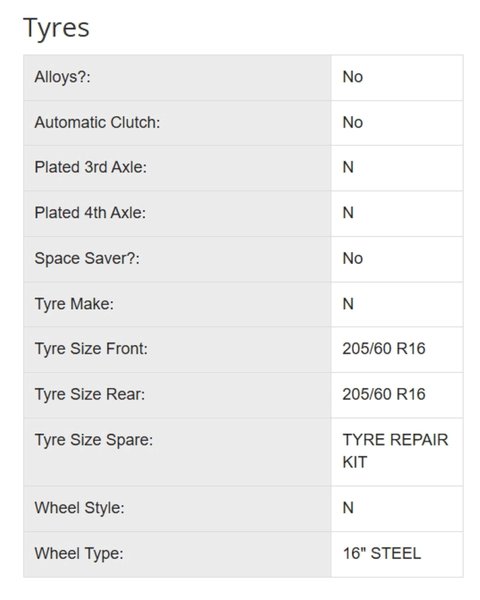
Task: Select the Plated 4th Axle label
Action: pyautogui.click(x=90, y=213)
